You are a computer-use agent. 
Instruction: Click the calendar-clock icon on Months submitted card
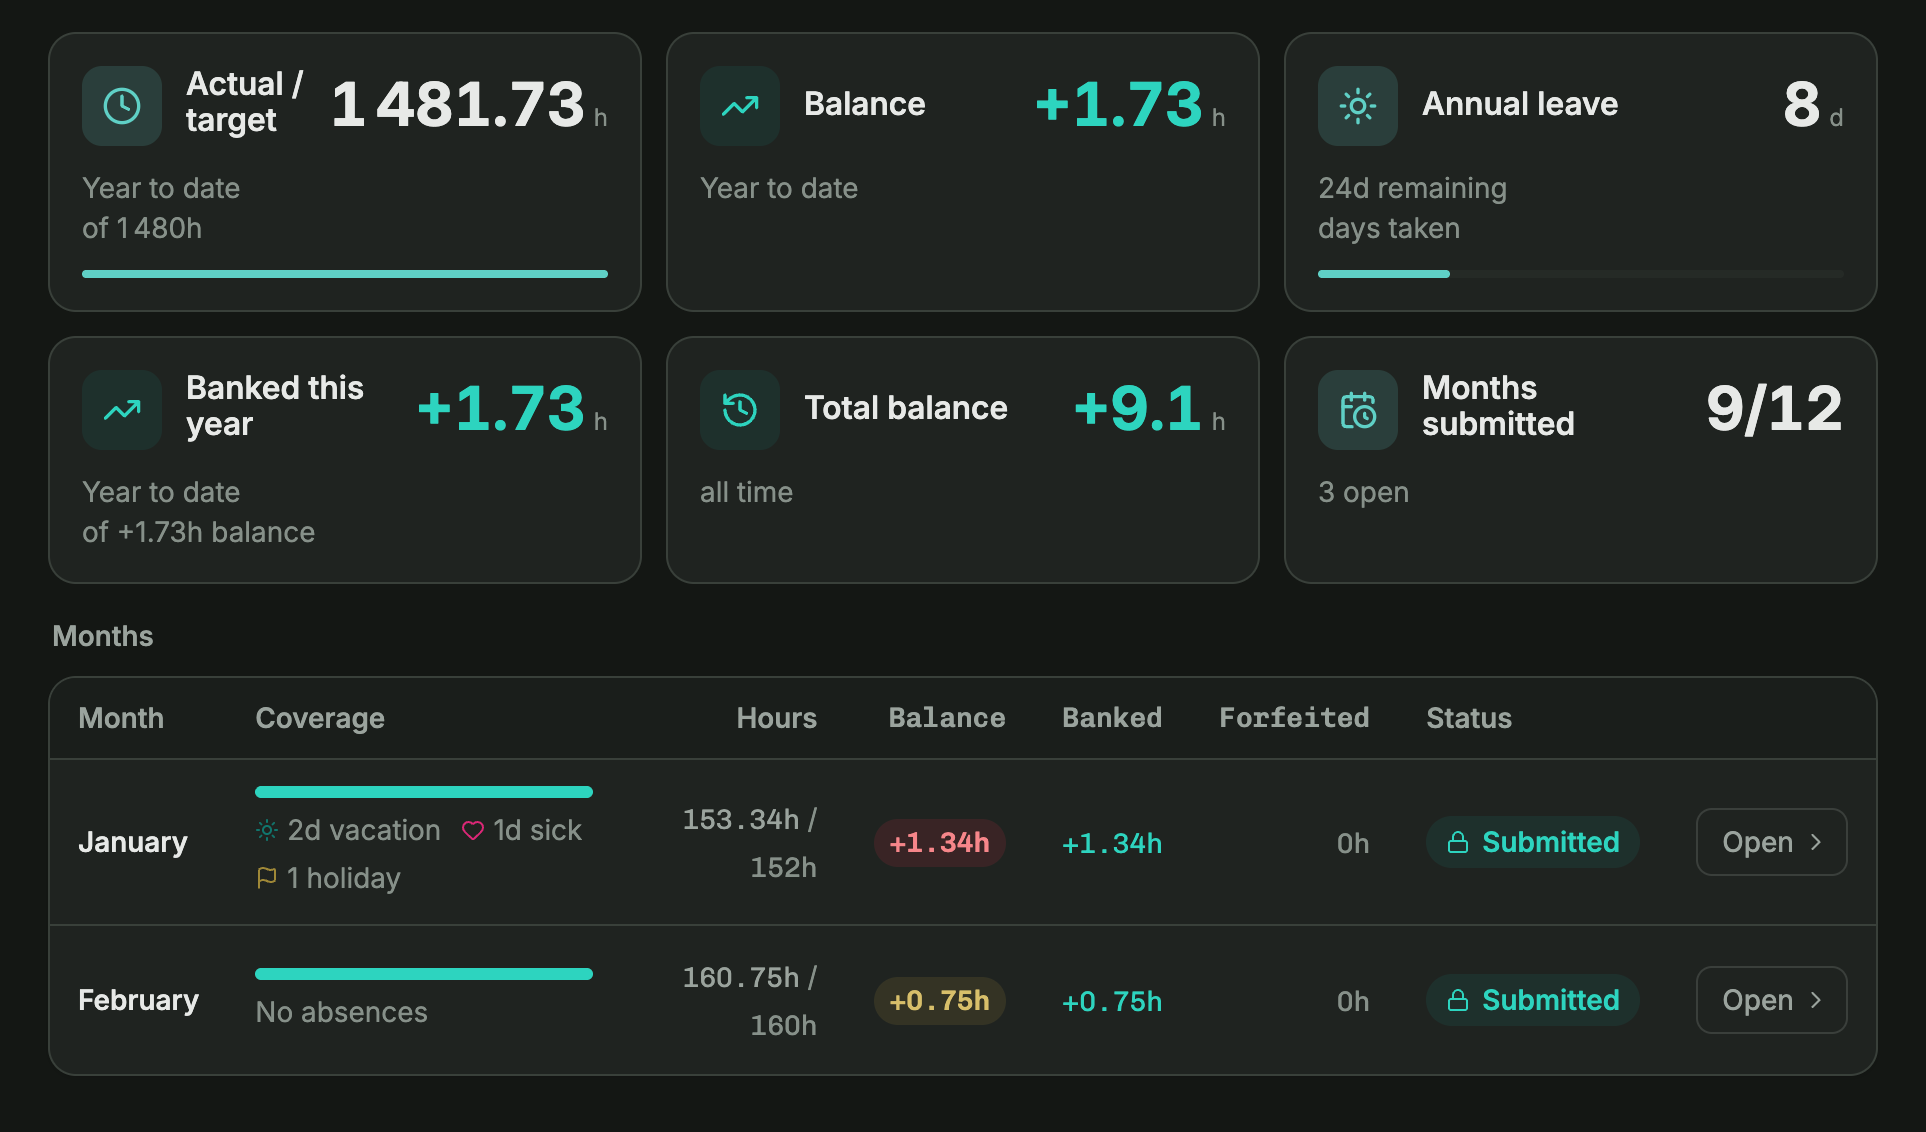click(1358, 410)
